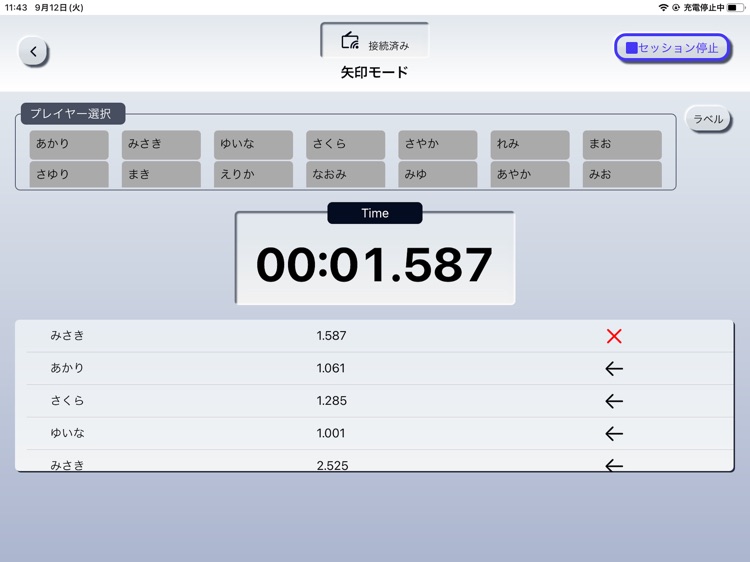The image size is (750, 562).
Task: Stop the session with セッション停止
Action: 672,48
